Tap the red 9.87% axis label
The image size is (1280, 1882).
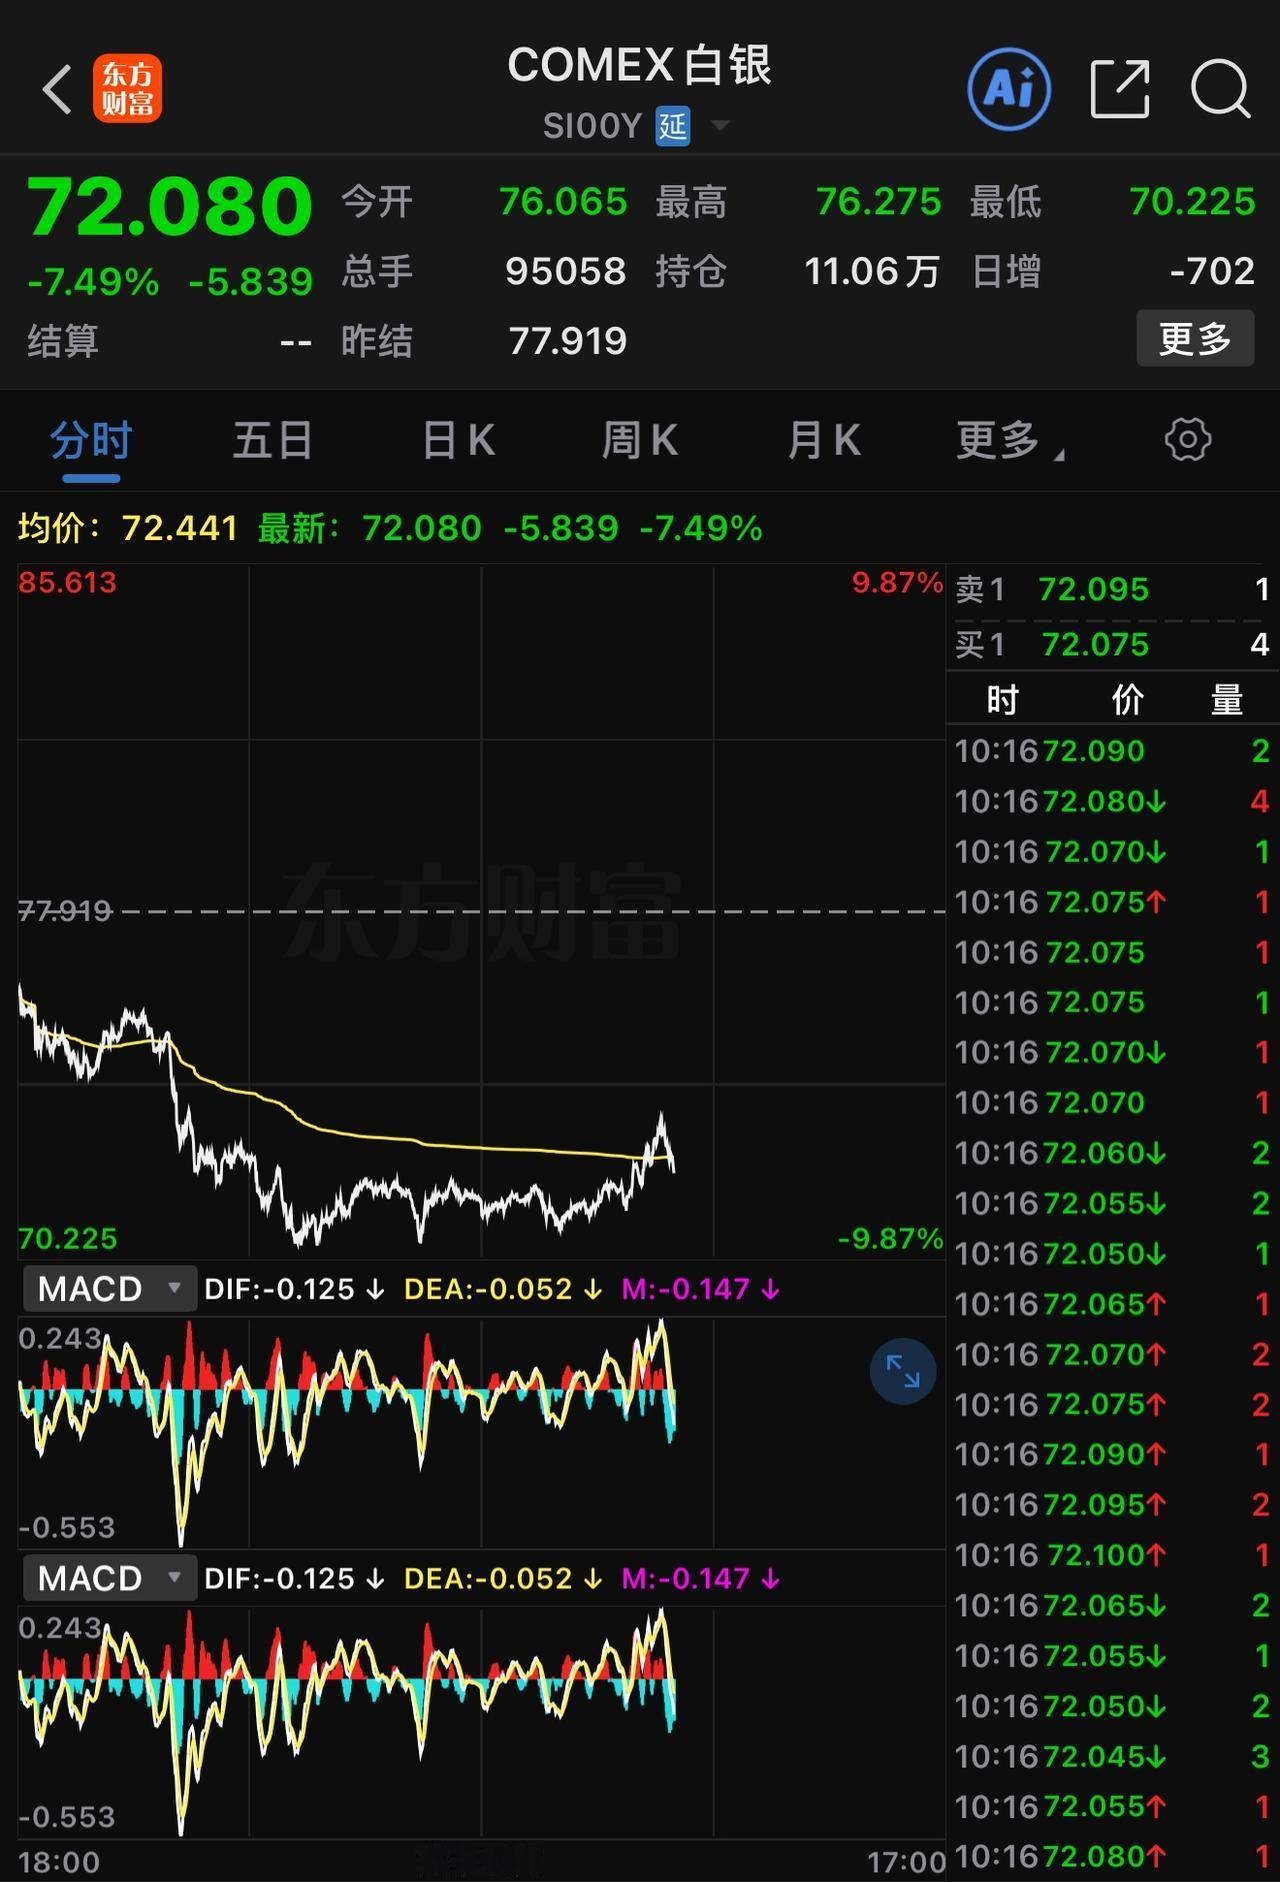tap(897, 583)
